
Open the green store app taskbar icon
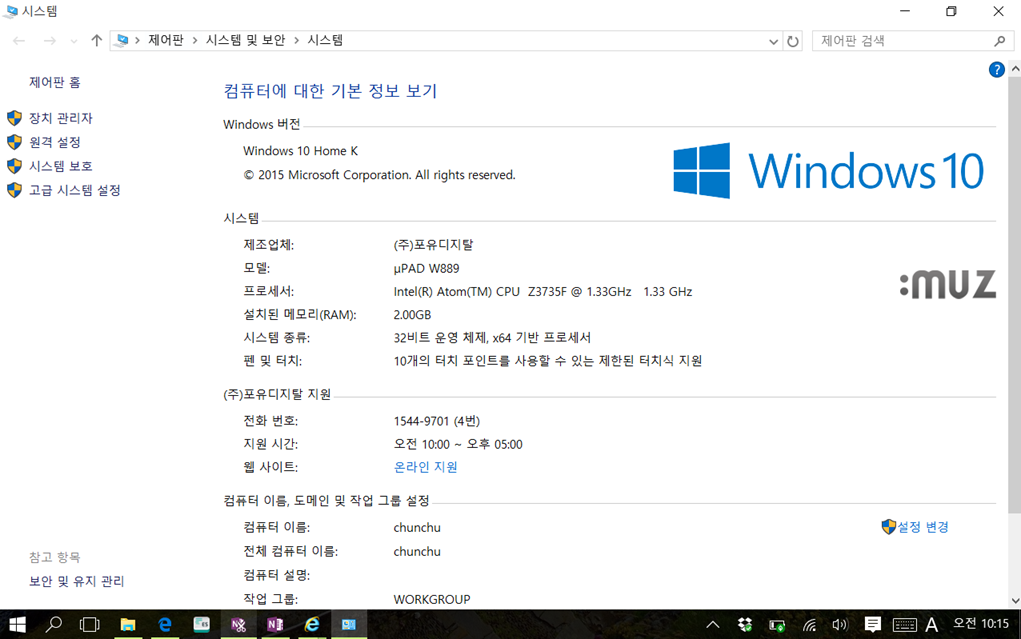tap(202, 625)
